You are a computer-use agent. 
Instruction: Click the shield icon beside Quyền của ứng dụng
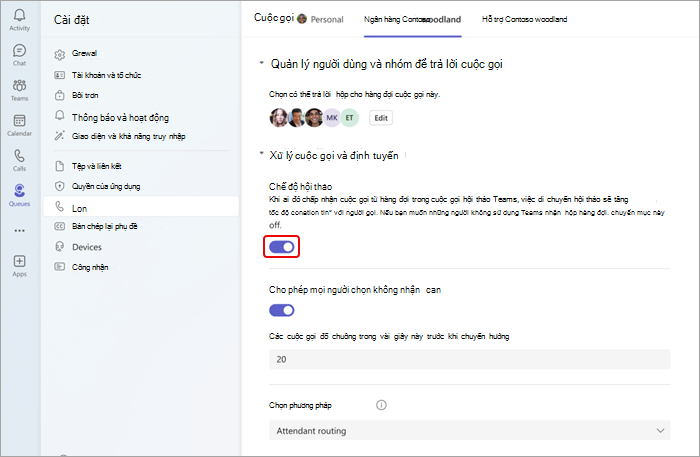(59, 186)
